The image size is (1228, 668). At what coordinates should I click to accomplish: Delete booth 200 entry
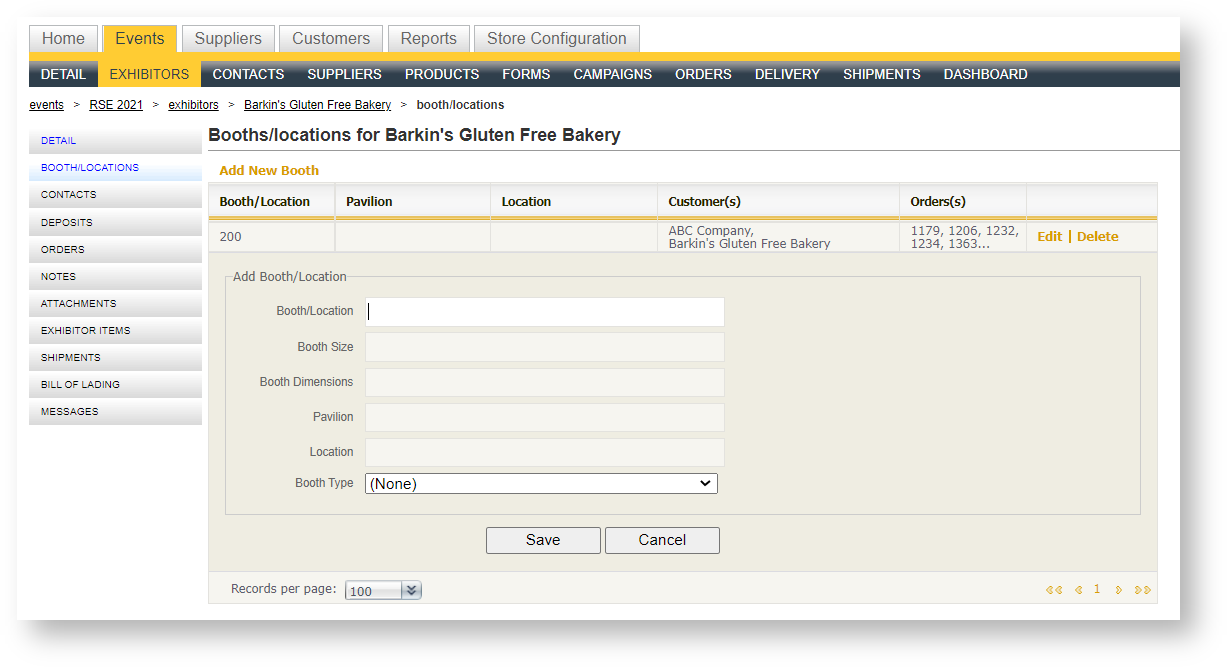click(1097, 237)
